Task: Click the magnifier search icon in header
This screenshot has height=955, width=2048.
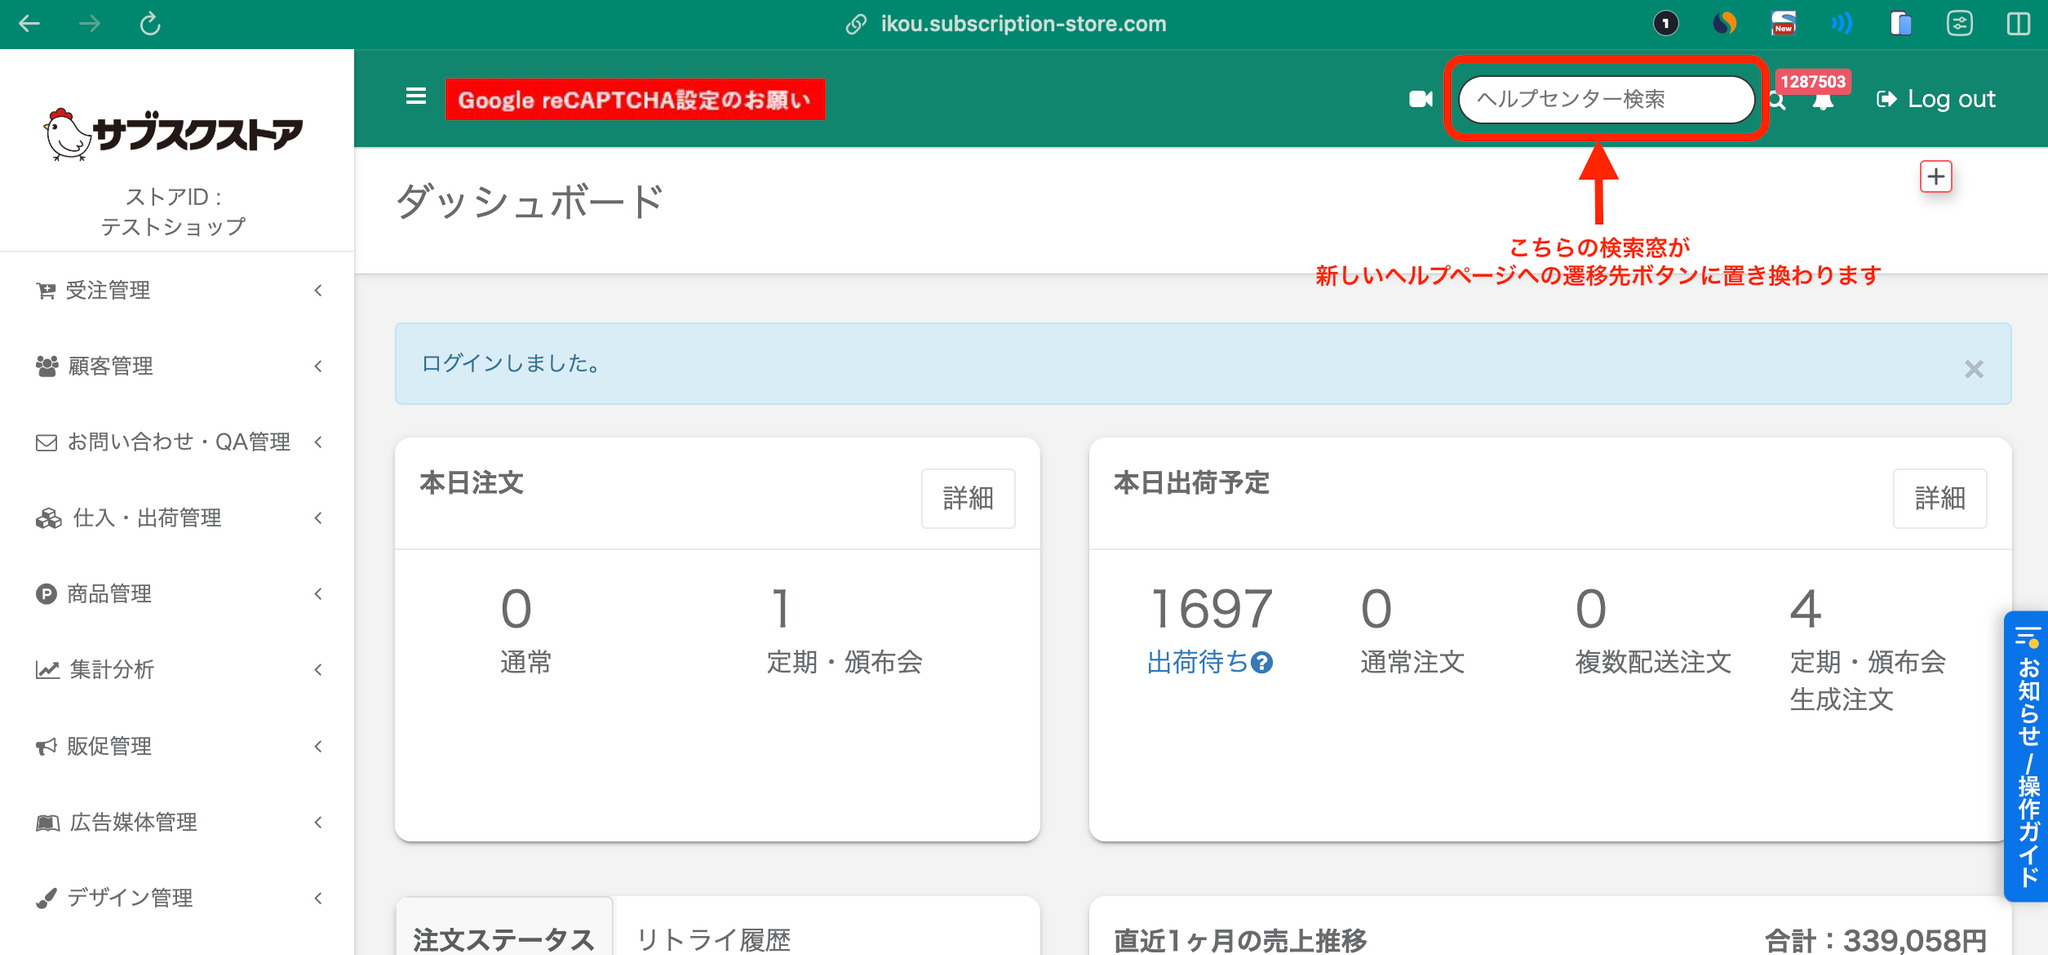Action: [x=1778, y=101]
